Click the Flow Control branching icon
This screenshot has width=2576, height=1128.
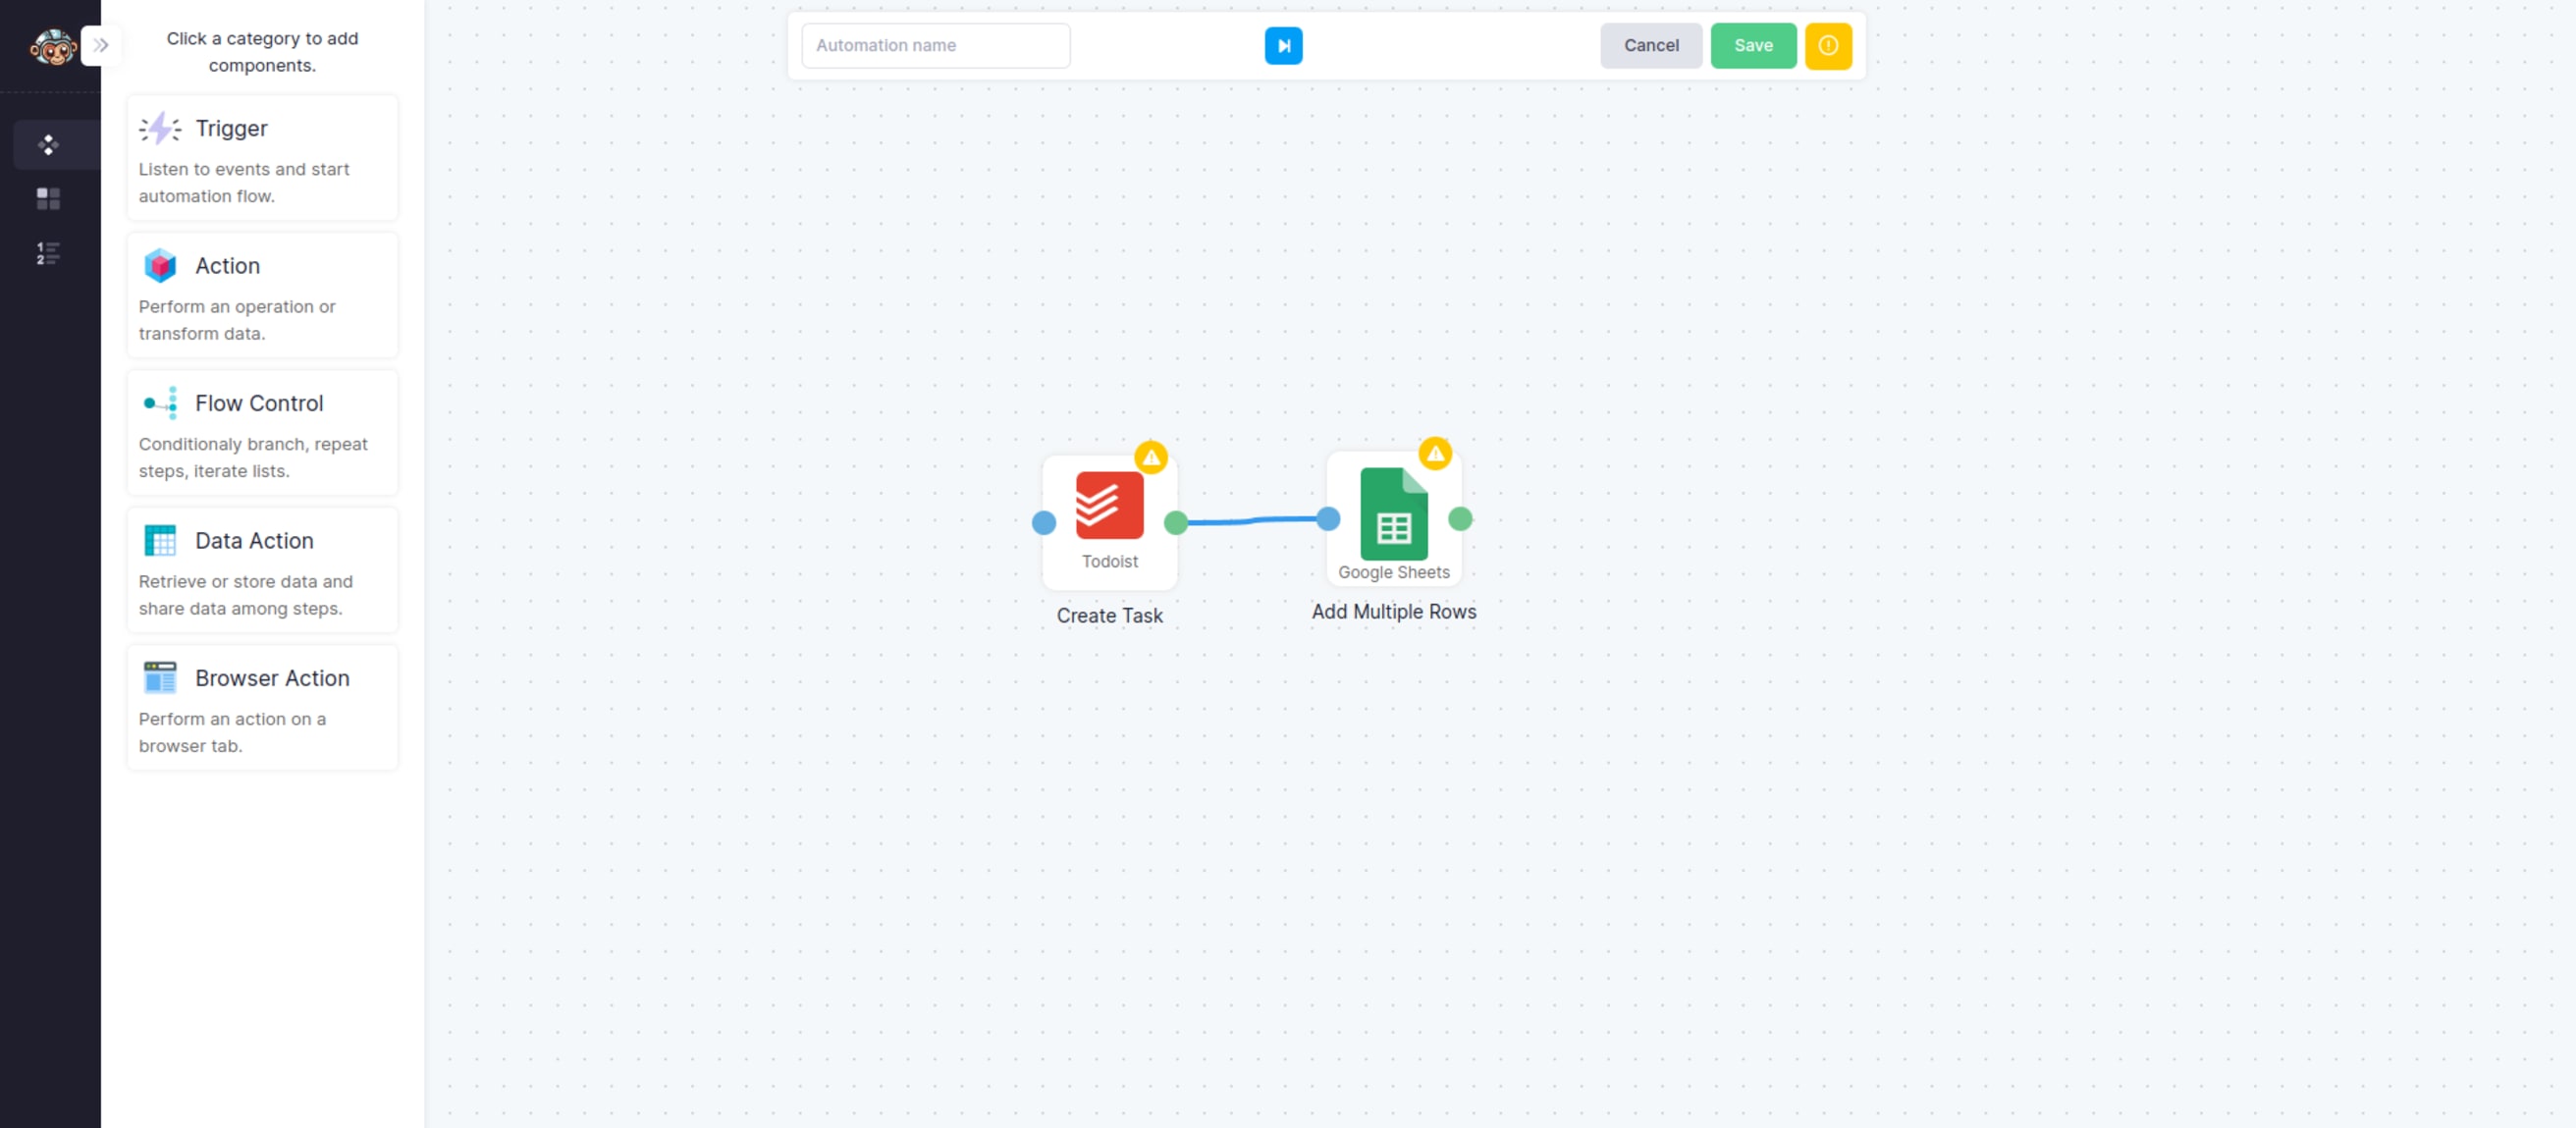pyautogui.click(x=161, y=403)
